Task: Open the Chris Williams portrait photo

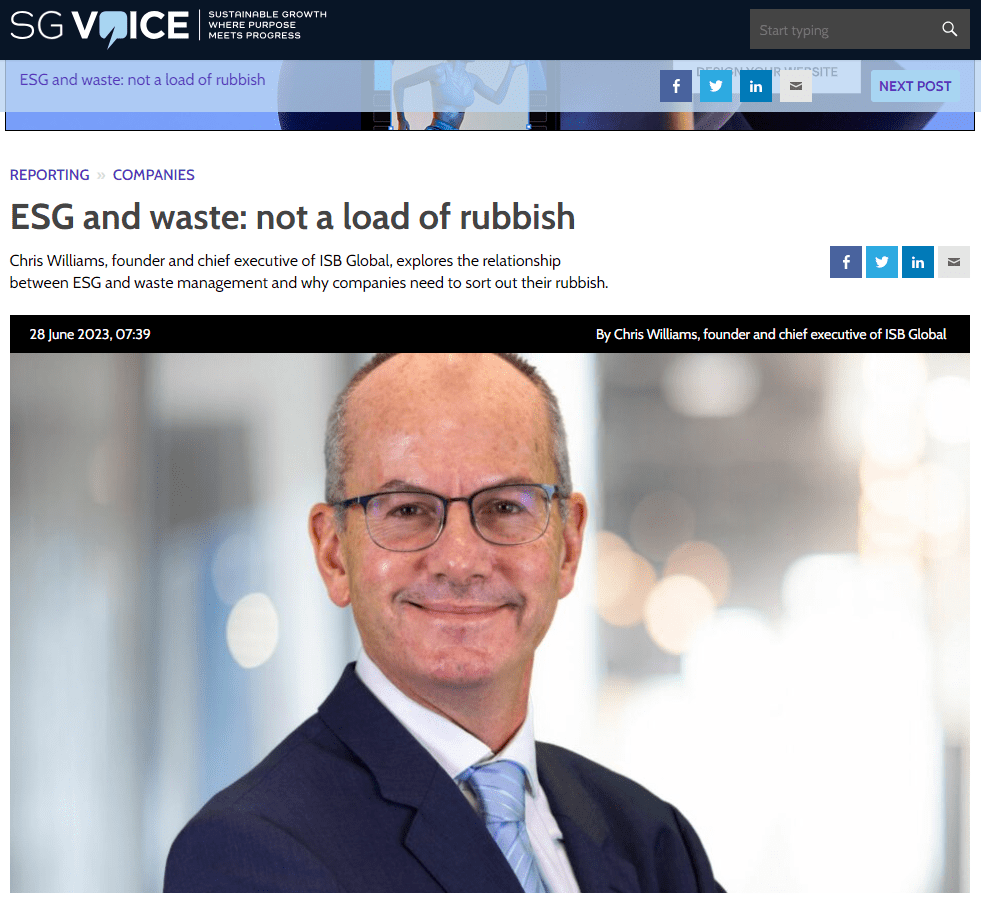Action: [490, 622]
